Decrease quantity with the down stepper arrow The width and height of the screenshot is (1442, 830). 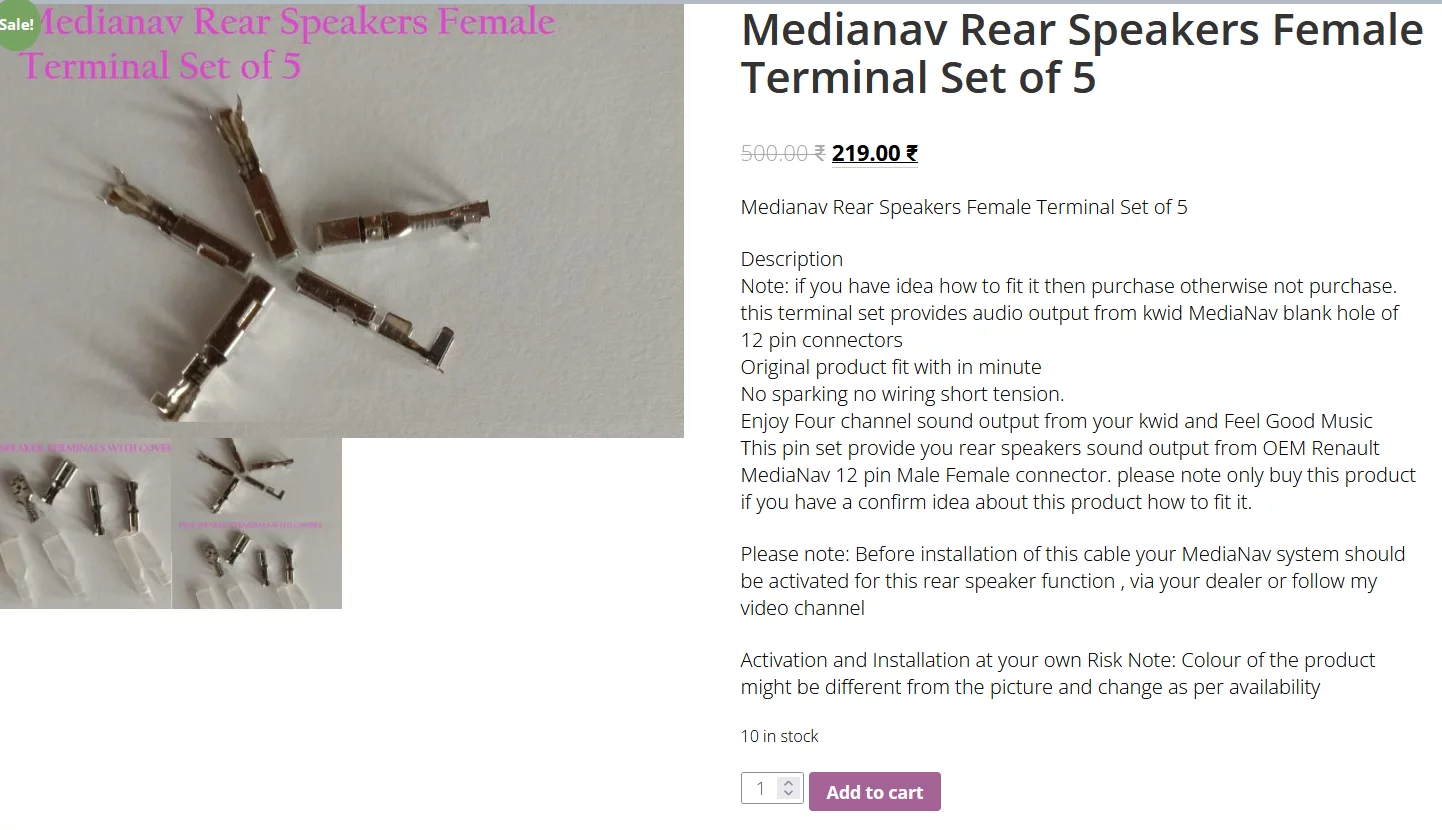pyautogui.click(x=788, y=794)
